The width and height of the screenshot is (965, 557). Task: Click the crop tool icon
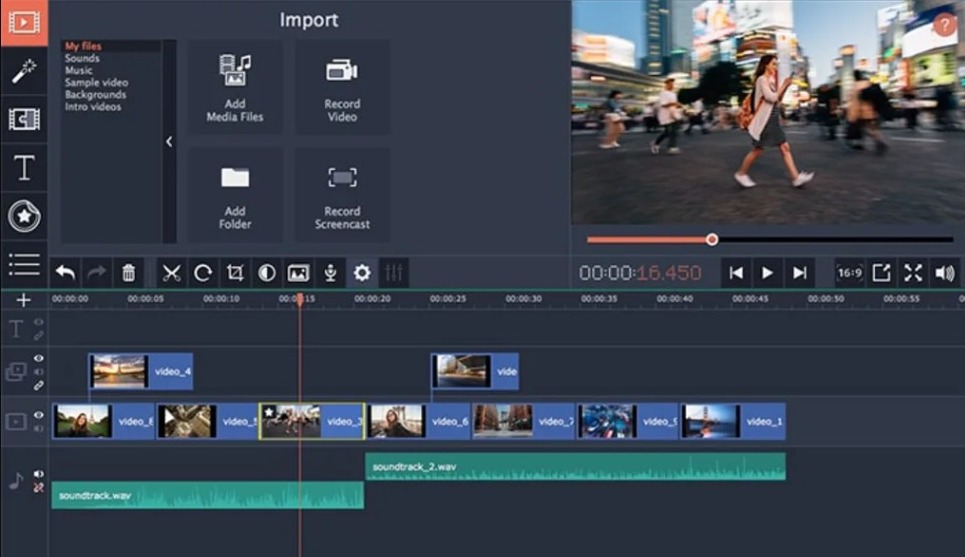point(235,272)
